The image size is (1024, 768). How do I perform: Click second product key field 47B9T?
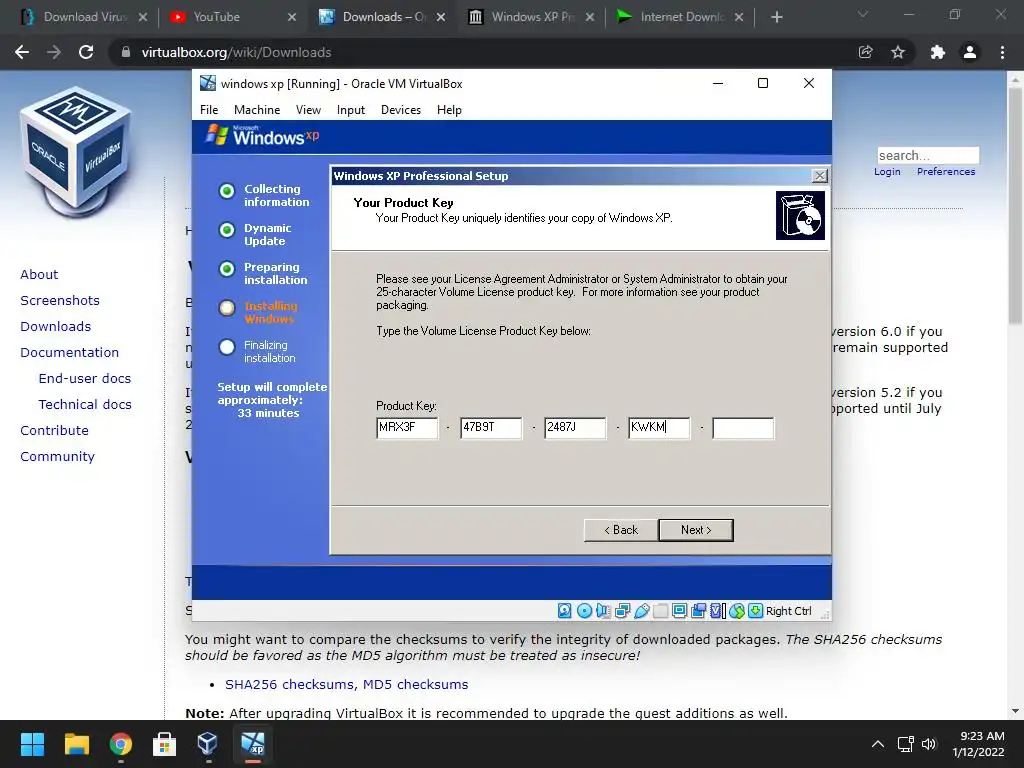(491, 428)
